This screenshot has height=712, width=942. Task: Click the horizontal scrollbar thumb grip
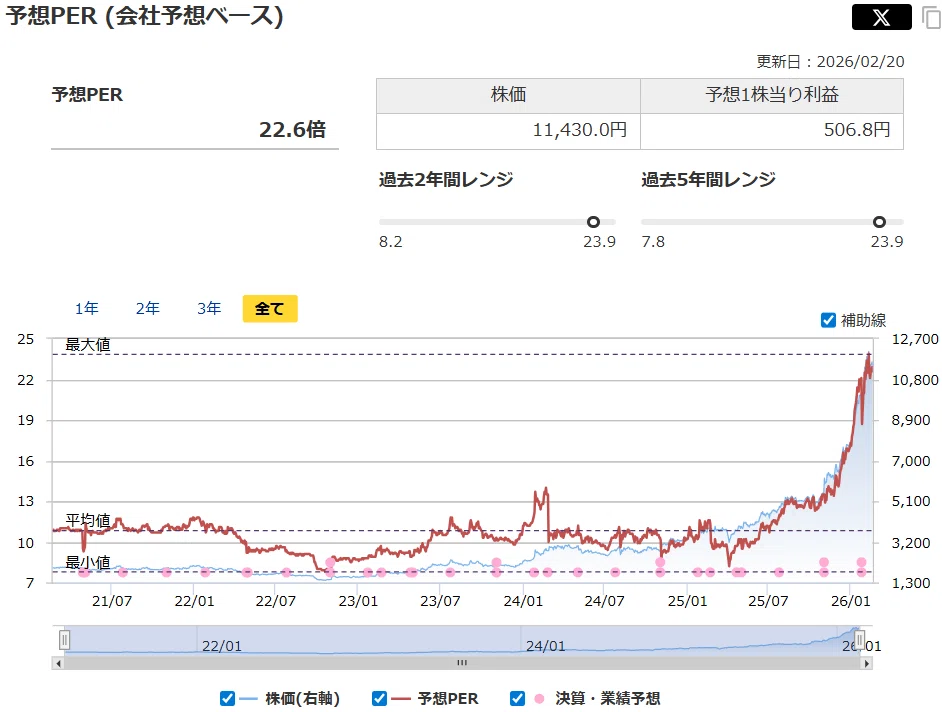(x=462, y=663)
